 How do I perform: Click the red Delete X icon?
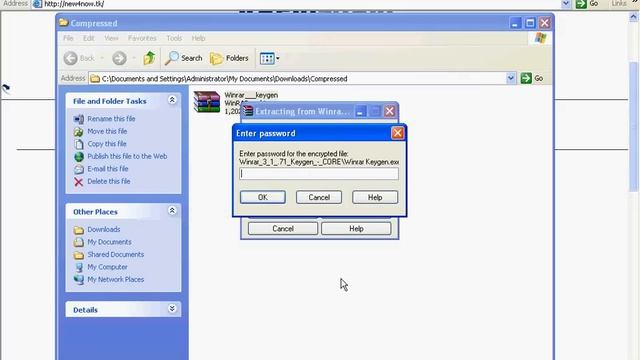[79, 182]
